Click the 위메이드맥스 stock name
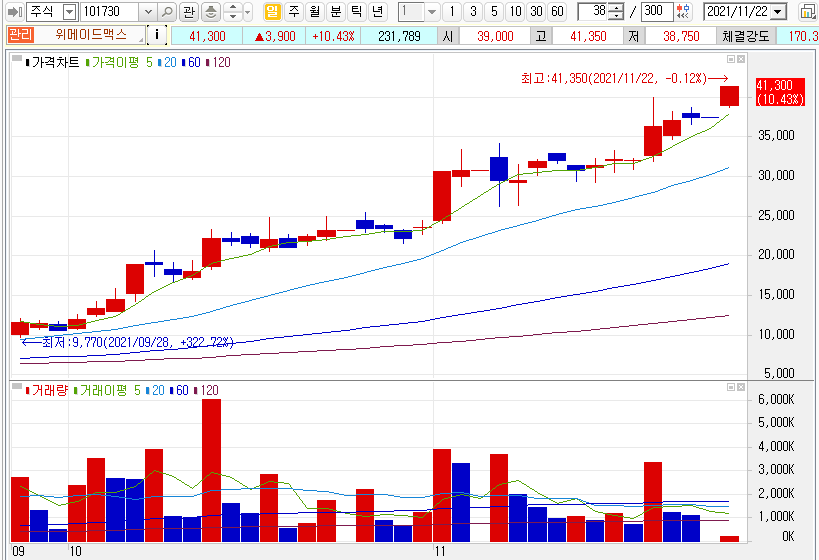This screenshot has width=819, height=560. tap(90, 35)
